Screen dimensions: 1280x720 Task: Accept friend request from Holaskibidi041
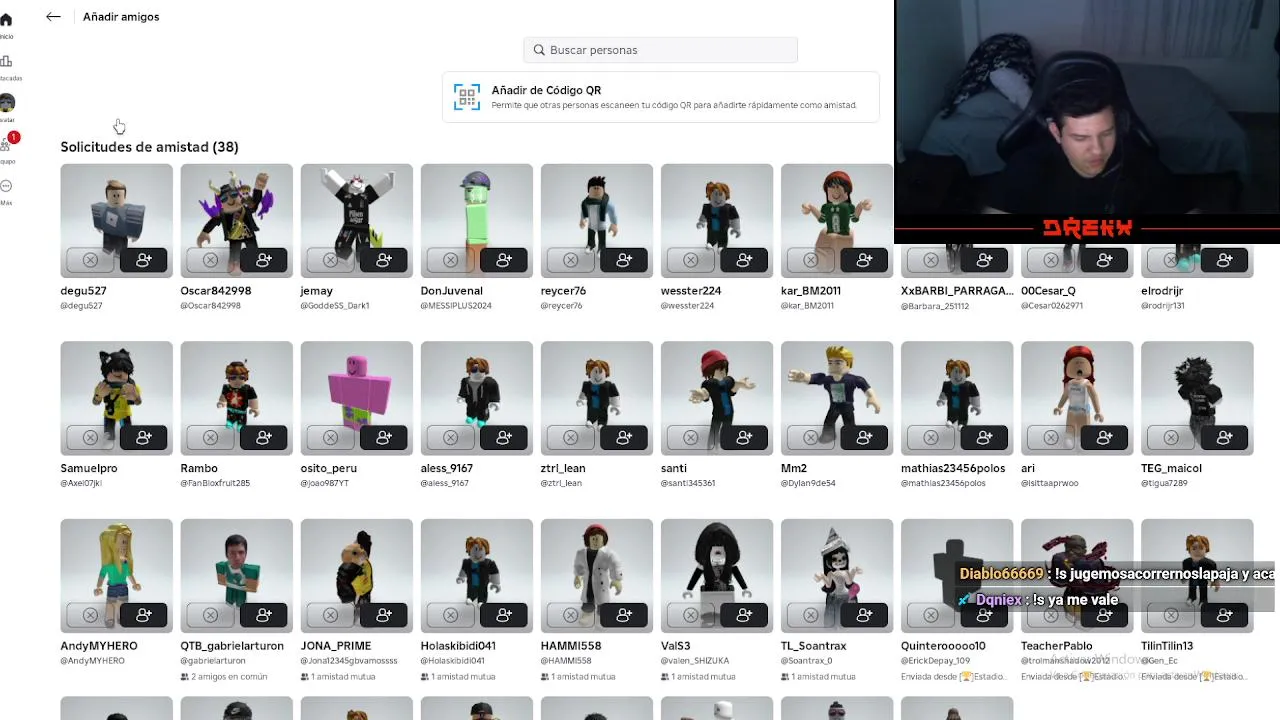[x=504, y=615]
